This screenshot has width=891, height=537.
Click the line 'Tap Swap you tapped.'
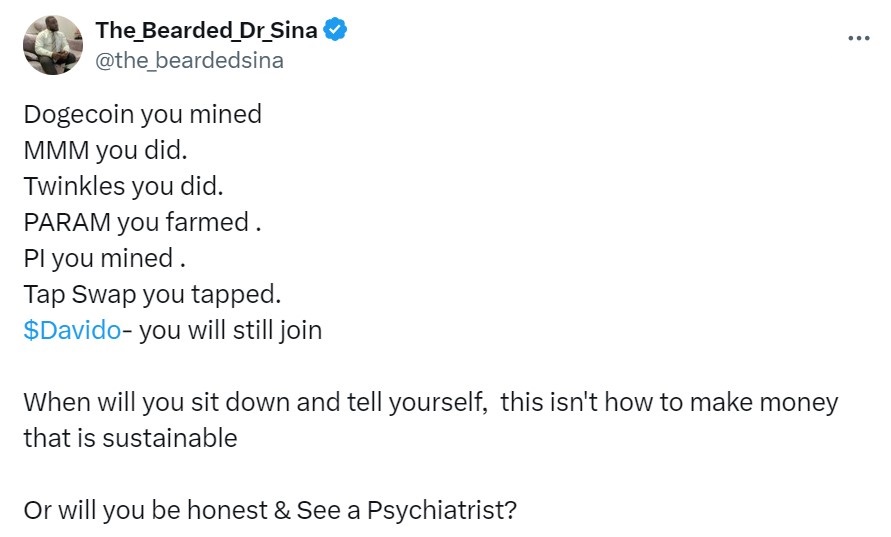152,294
